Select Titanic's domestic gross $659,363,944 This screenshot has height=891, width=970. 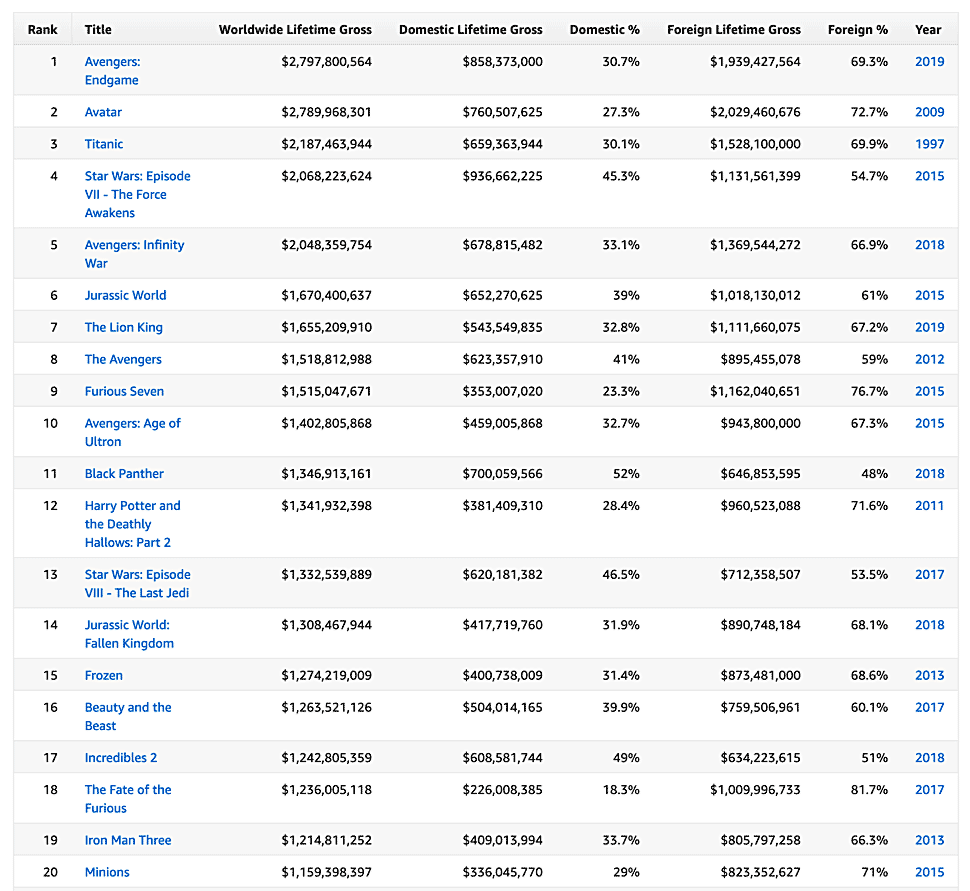(x=502, y=144)
